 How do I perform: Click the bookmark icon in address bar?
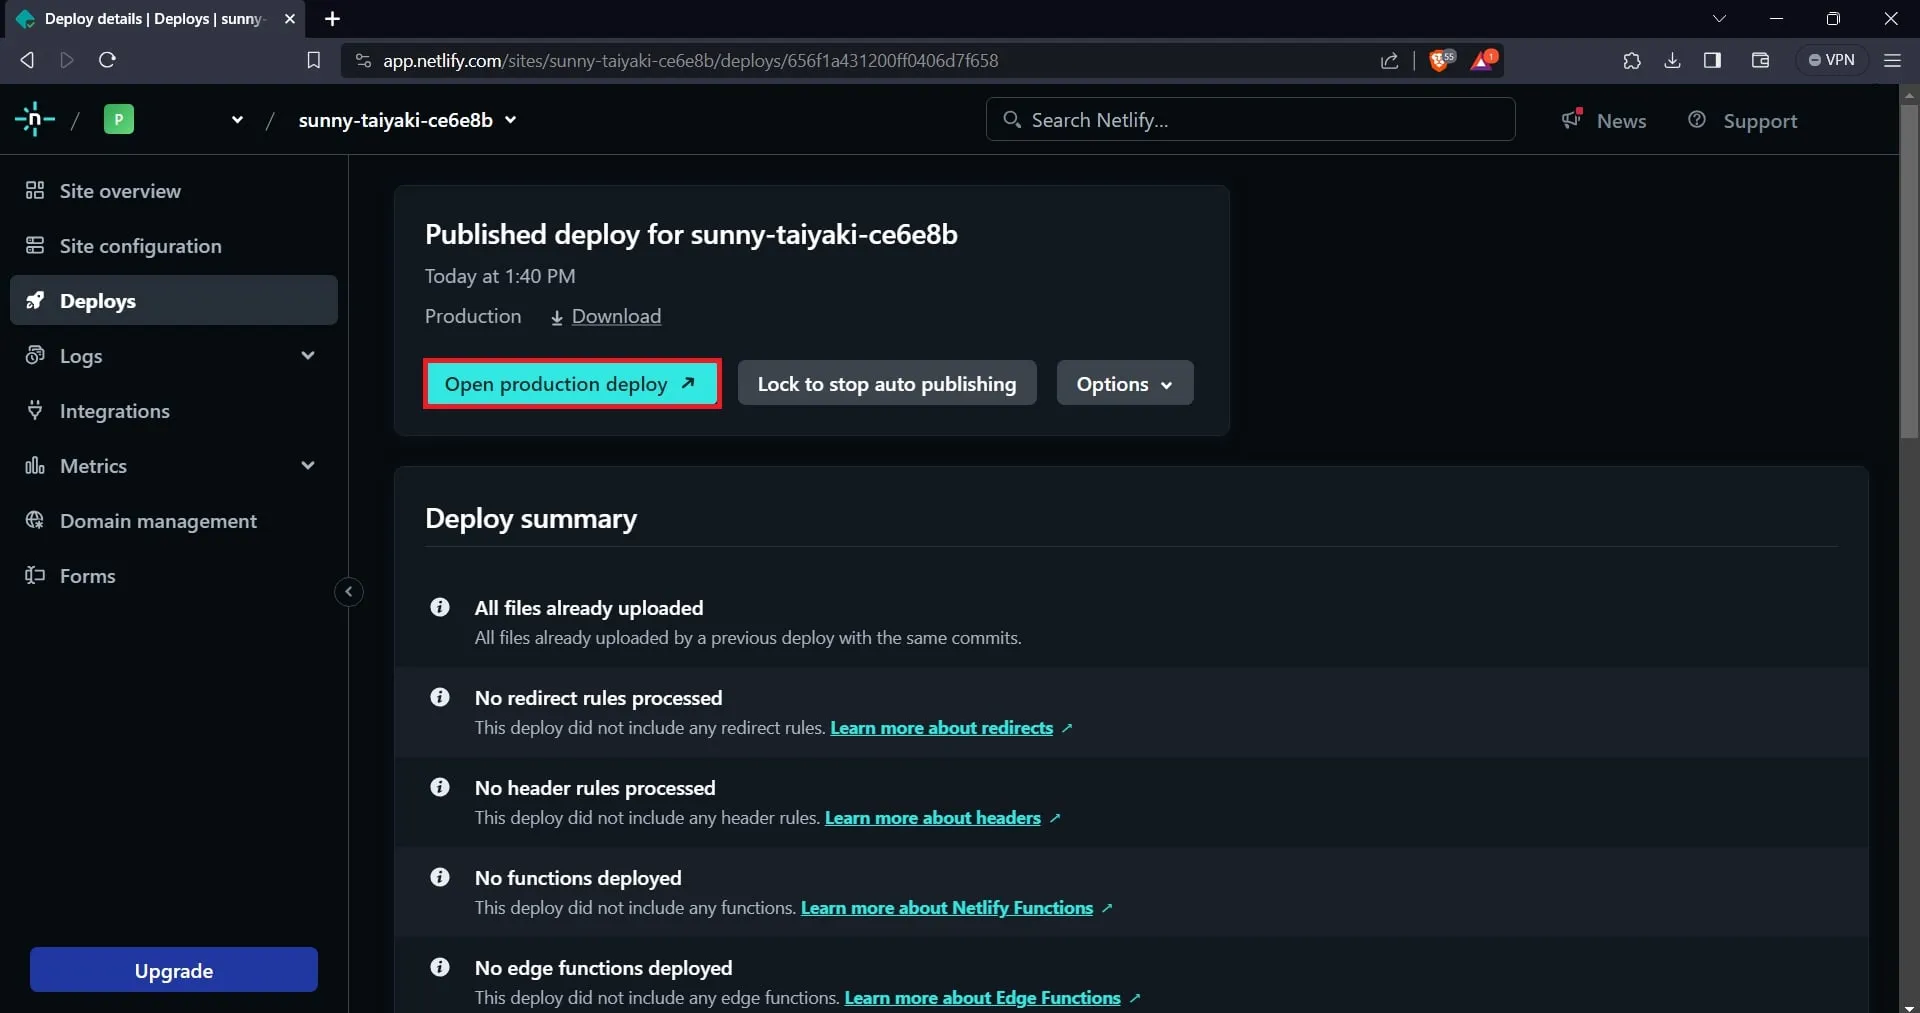coord(313,60)
